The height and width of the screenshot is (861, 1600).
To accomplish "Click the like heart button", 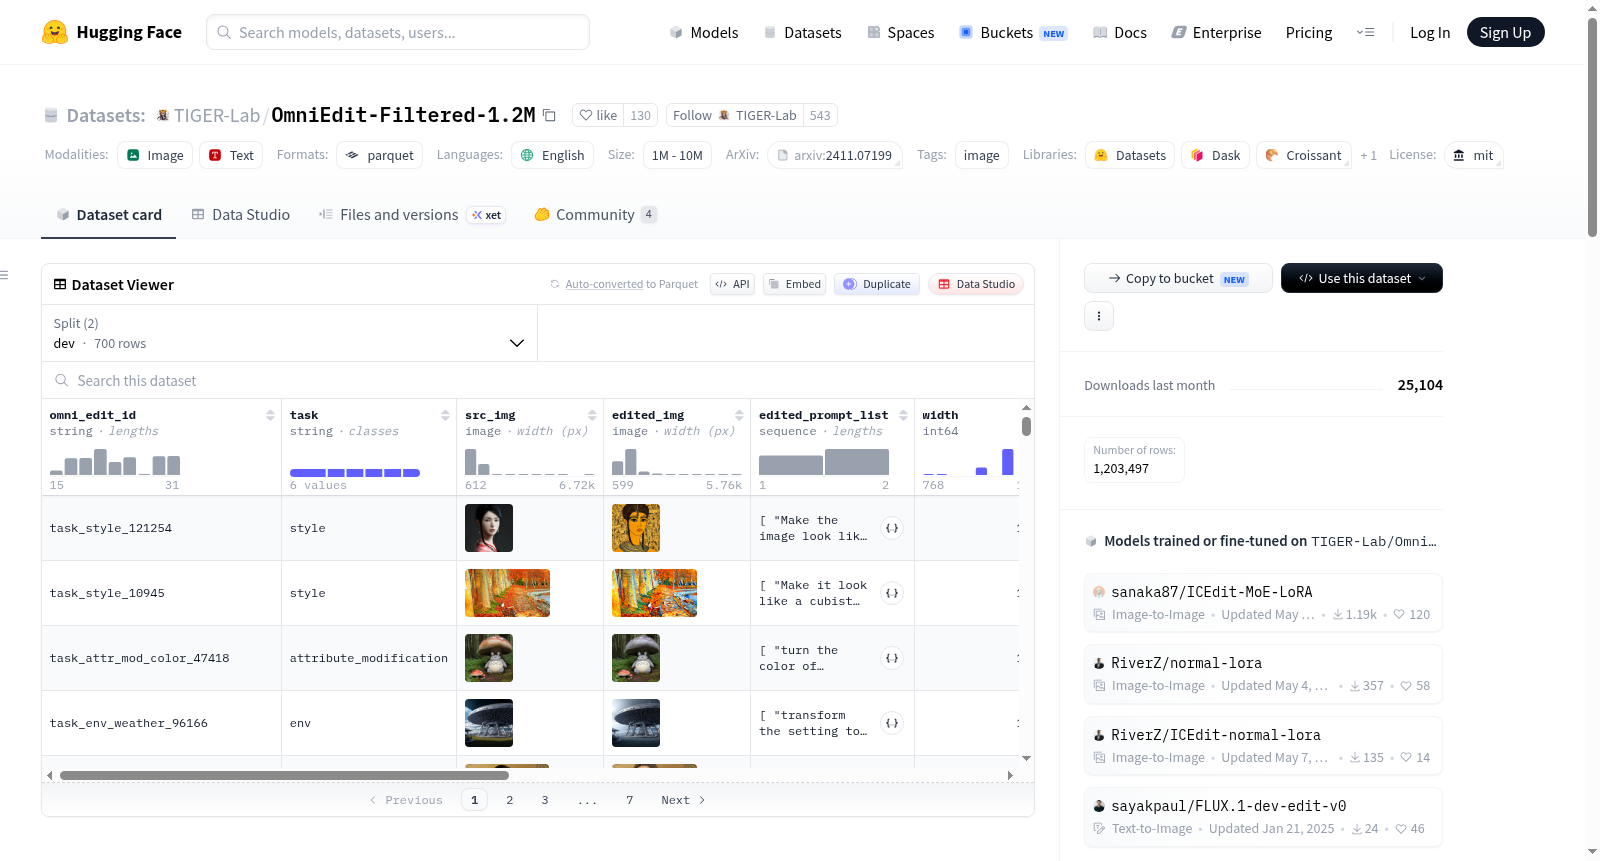I will coord(599,115).
